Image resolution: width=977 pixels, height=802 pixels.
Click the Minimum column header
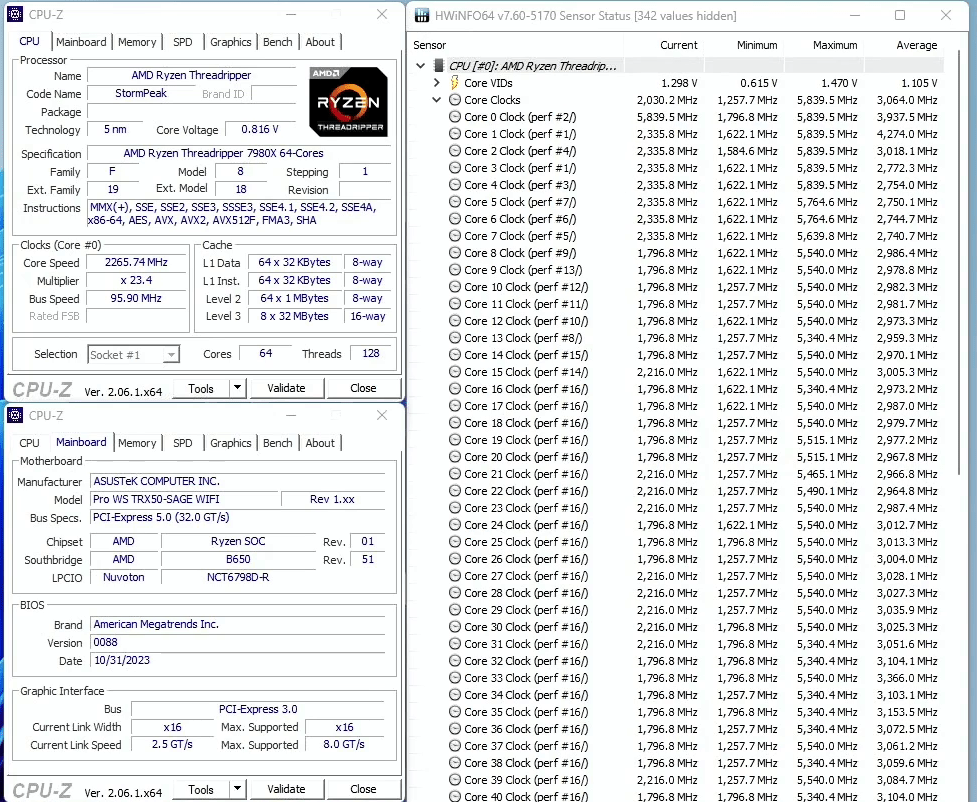pos(757,45)
